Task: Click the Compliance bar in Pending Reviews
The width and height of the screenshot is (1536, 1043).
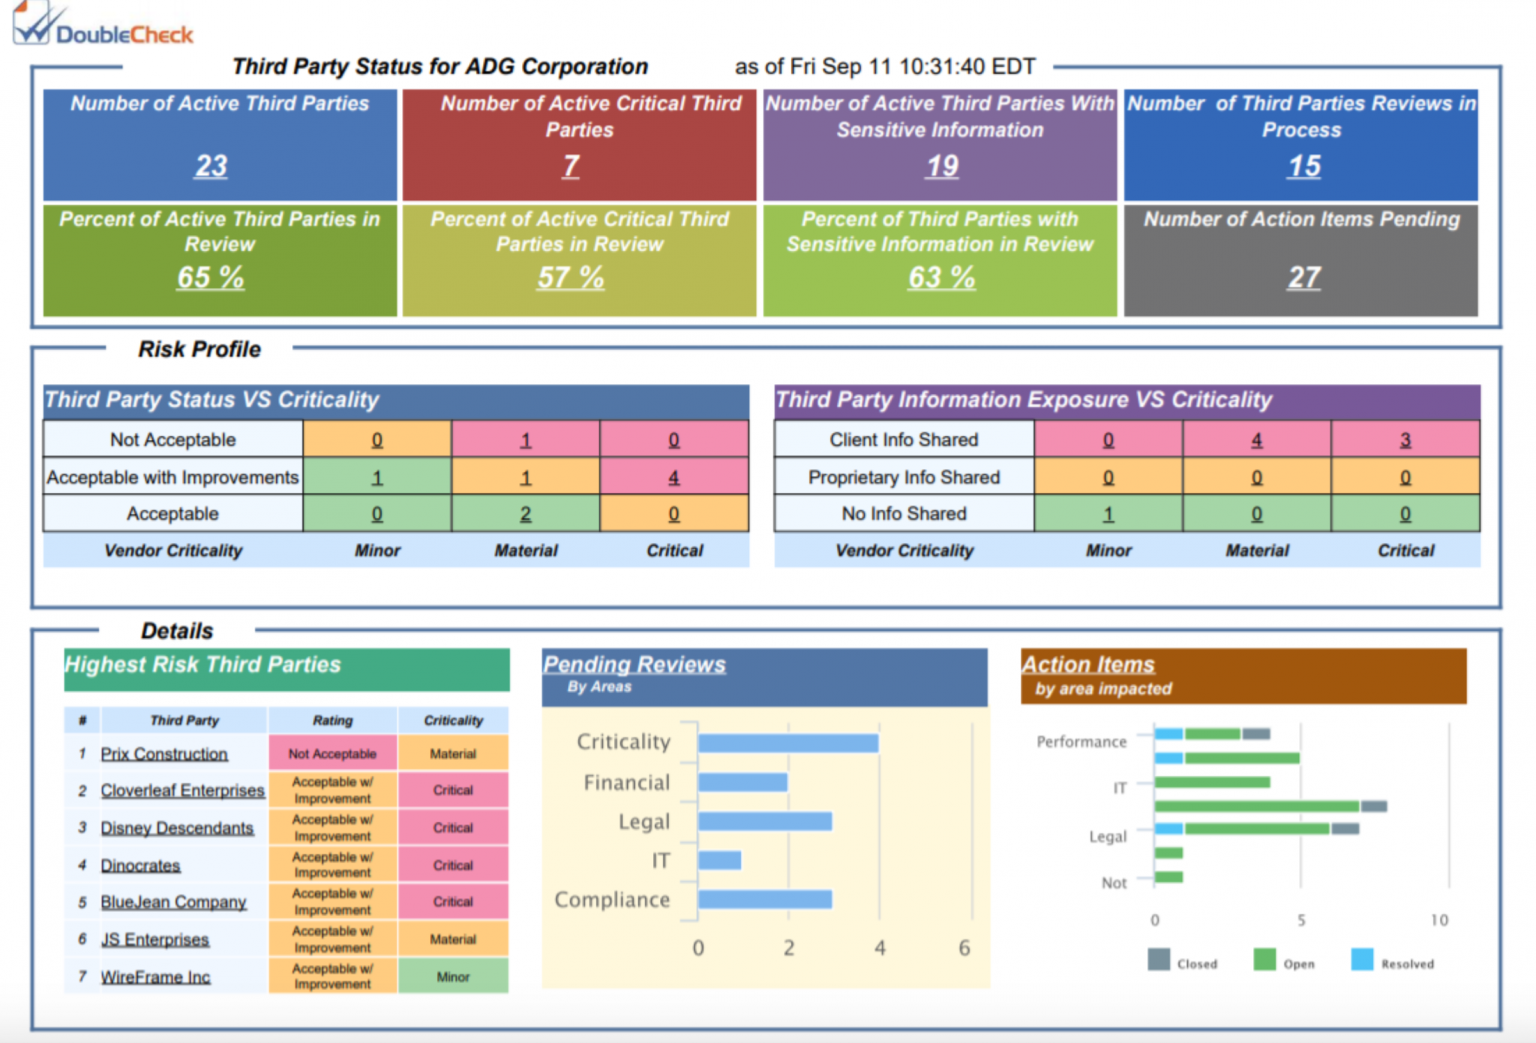Action: (x=765, y=899)
